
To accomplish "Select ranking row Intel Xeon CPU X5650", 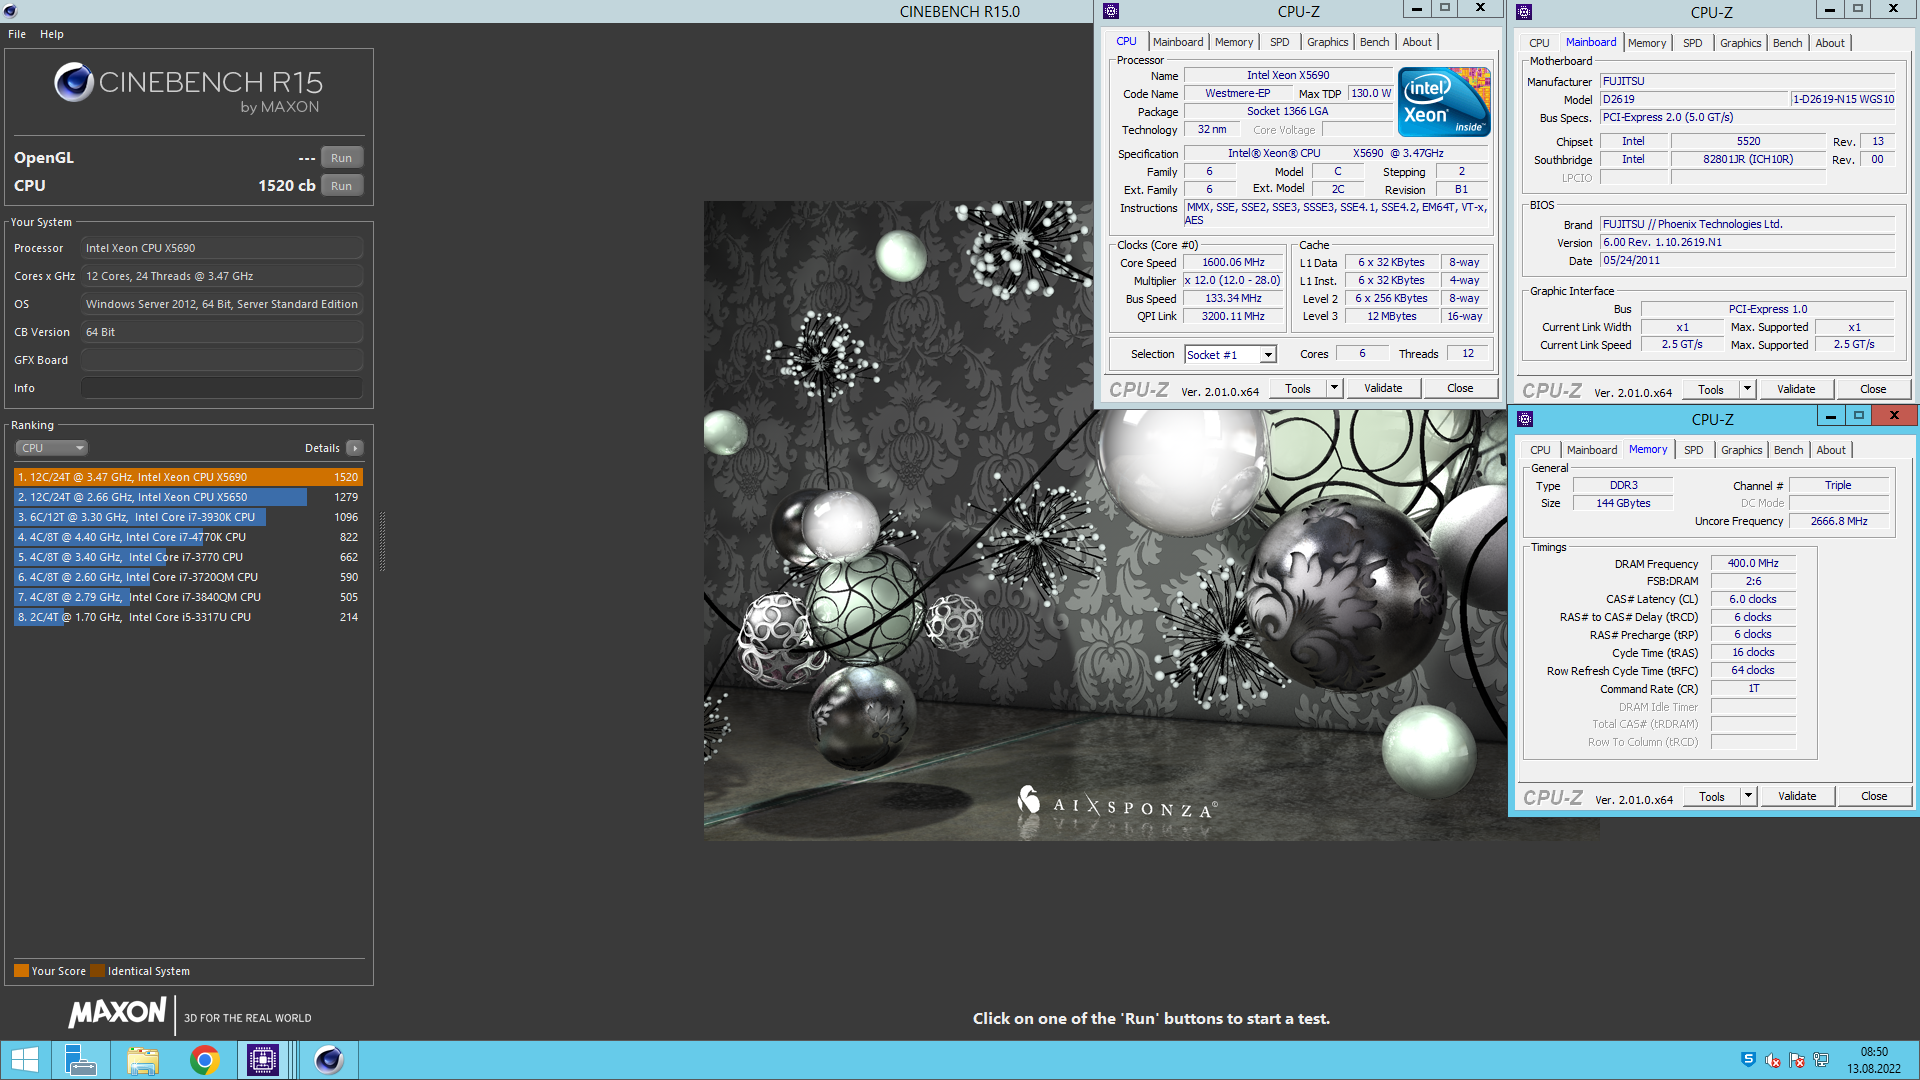I will pyautogui.click(x=188, y=497).
